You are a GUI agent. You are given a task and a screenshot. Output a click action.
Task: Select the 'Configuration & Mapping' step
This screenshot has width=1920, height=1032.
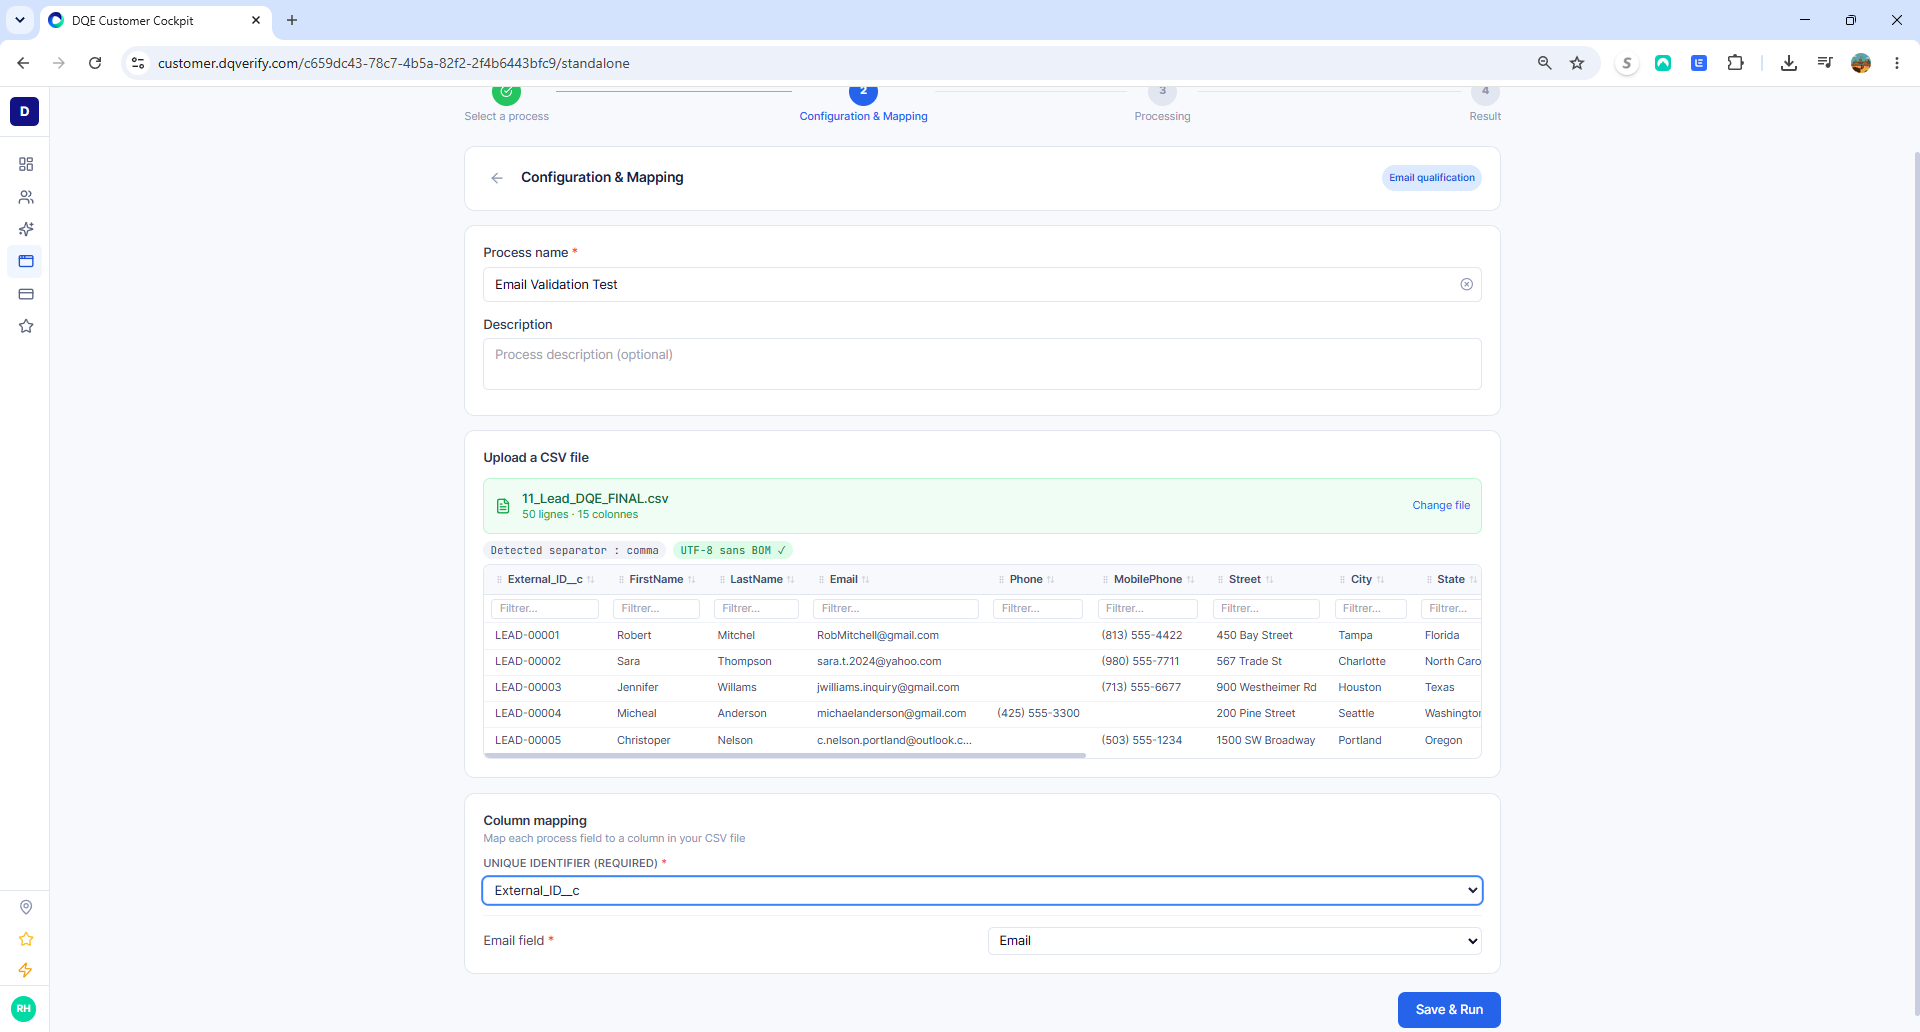tap(863, 104)
